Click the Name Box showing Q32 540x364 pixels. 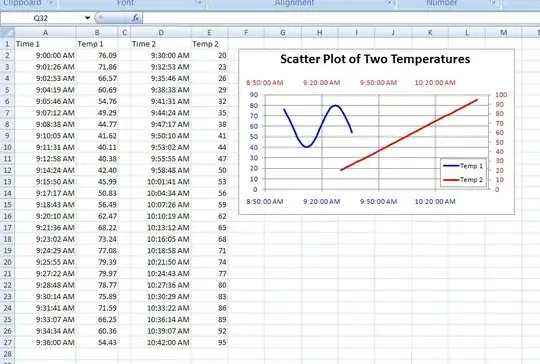click(x=41, y=18)
